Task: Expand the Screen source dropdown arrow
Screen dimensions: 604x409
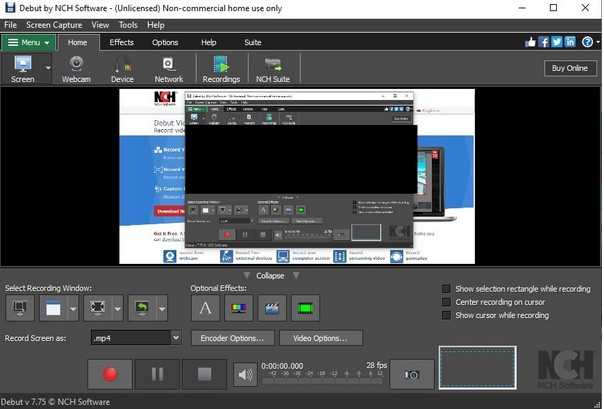Action: click(x=48, y=68)
